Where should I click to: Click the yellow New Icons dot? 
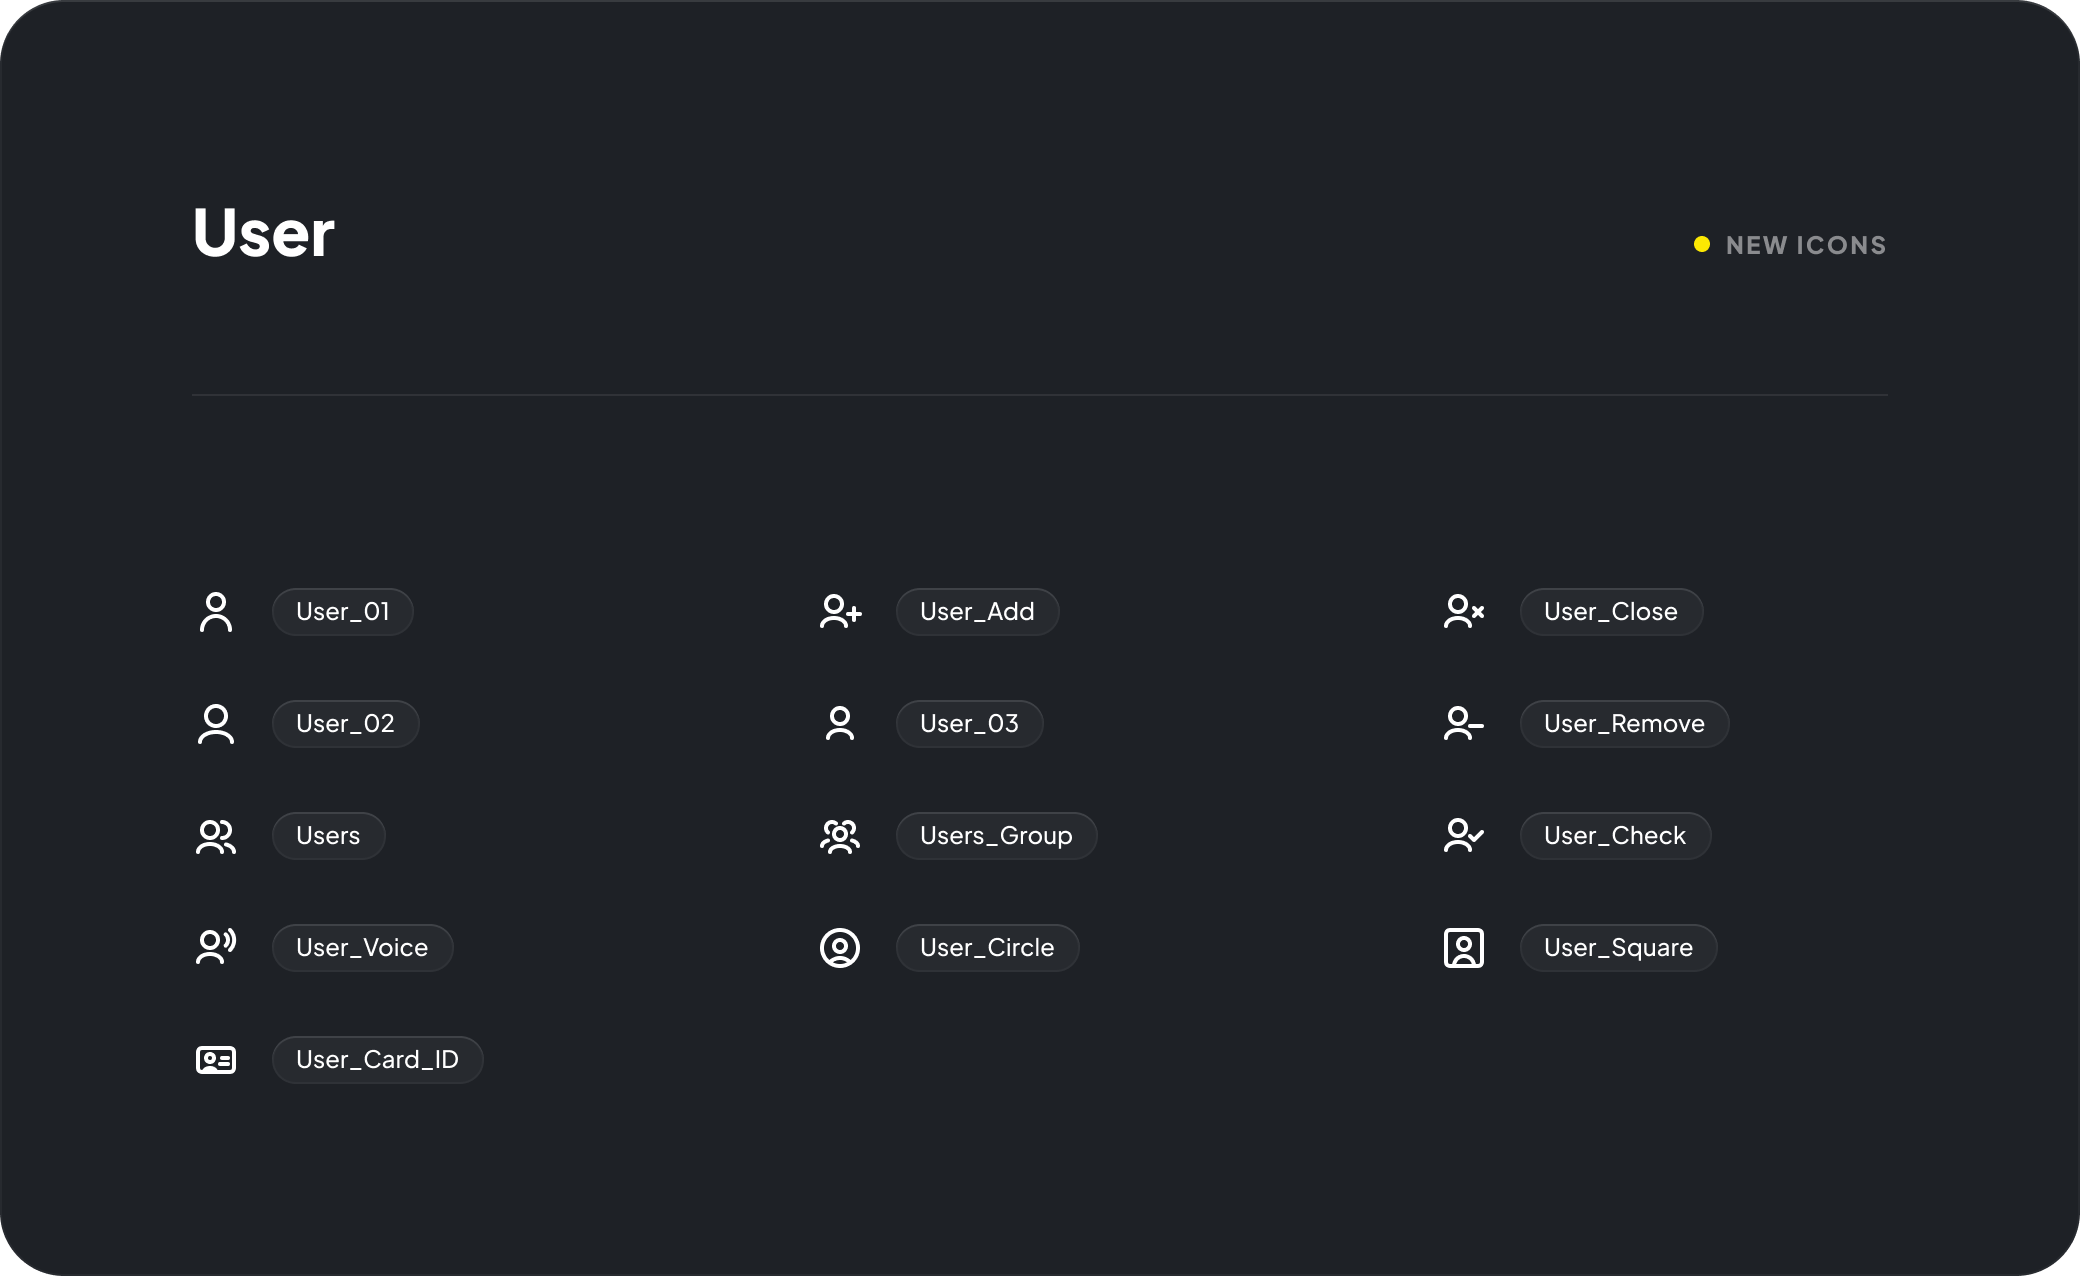[x=1702, y=245]
